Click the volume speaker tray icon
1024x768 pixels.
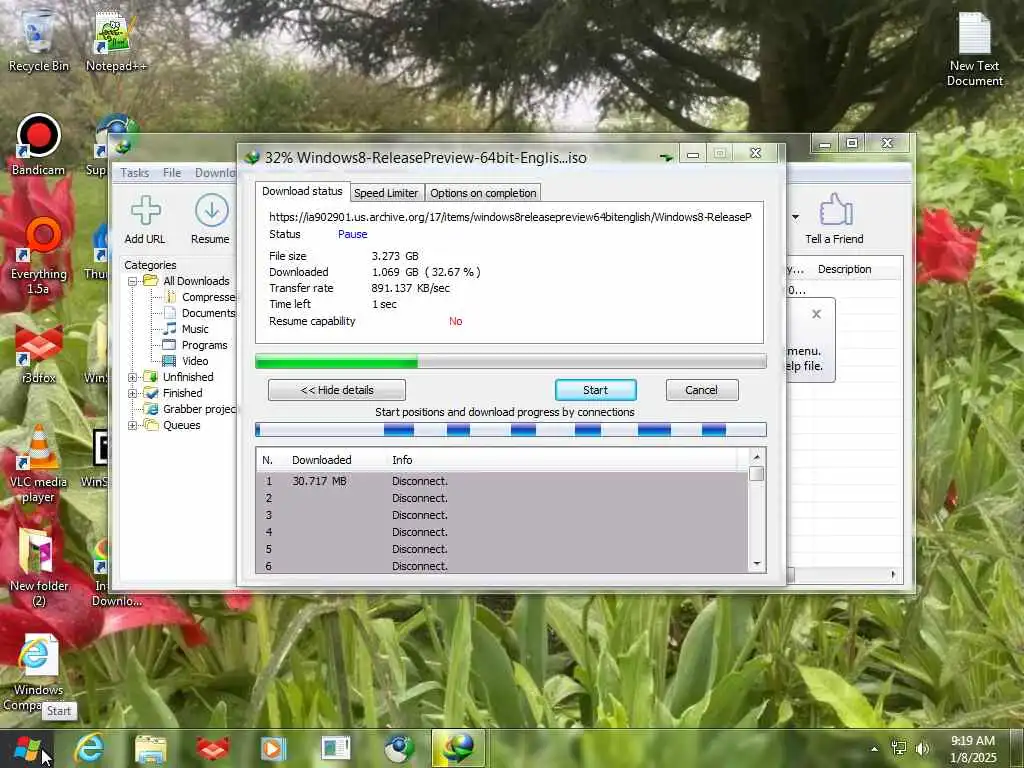click(x=922, y=748)
